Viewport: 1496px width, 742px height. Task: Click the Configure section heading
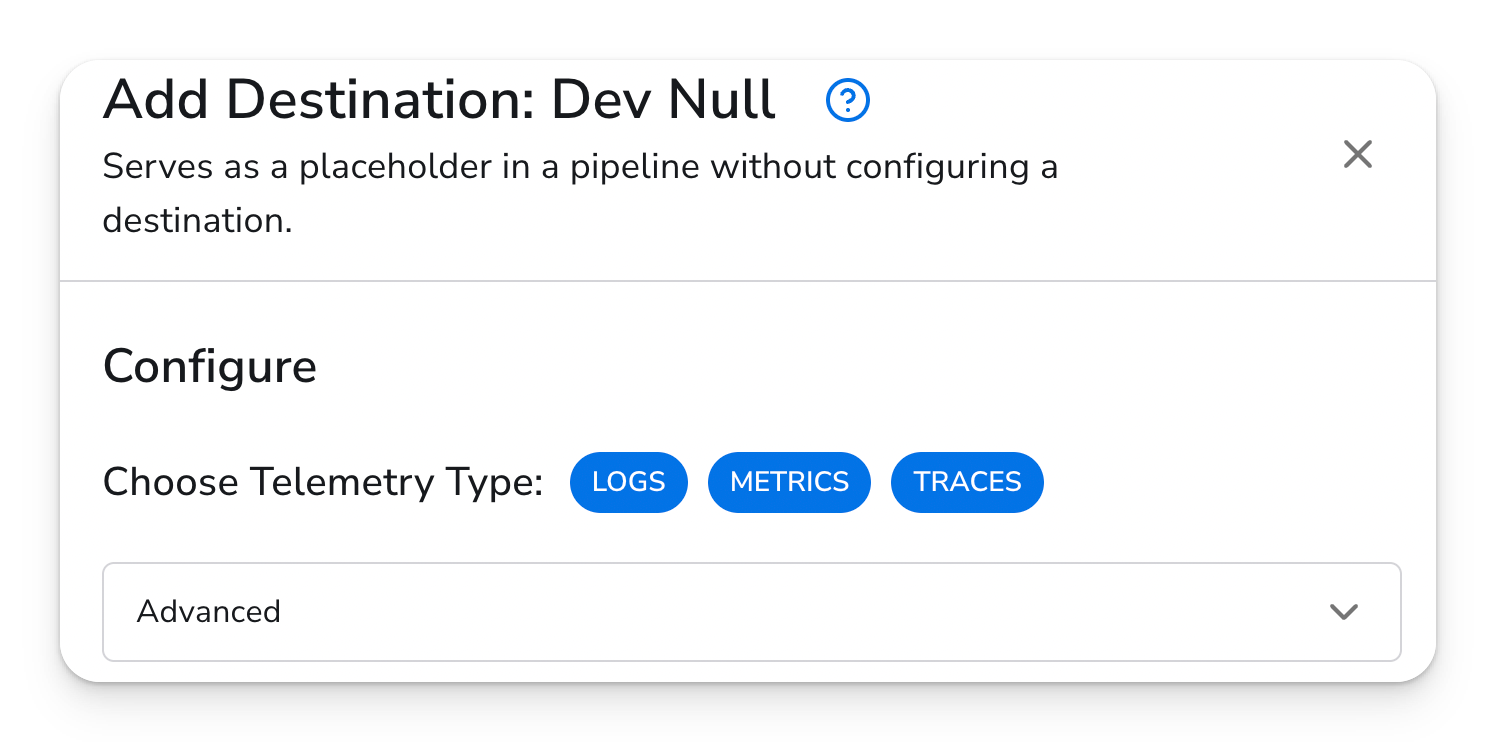[x=209, y=366]
